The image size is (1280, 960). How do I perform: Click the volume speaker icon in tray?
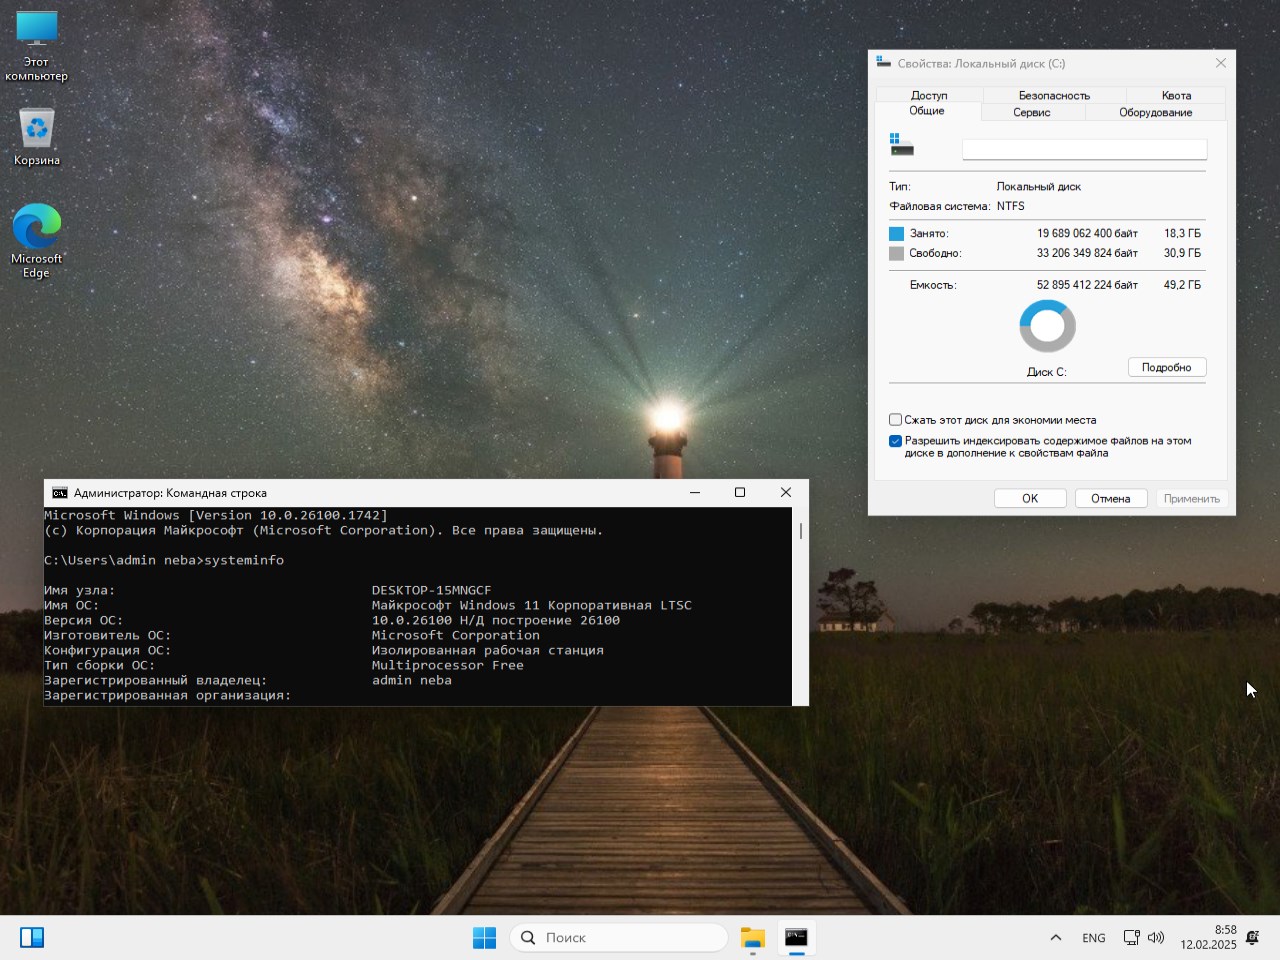1156,937
